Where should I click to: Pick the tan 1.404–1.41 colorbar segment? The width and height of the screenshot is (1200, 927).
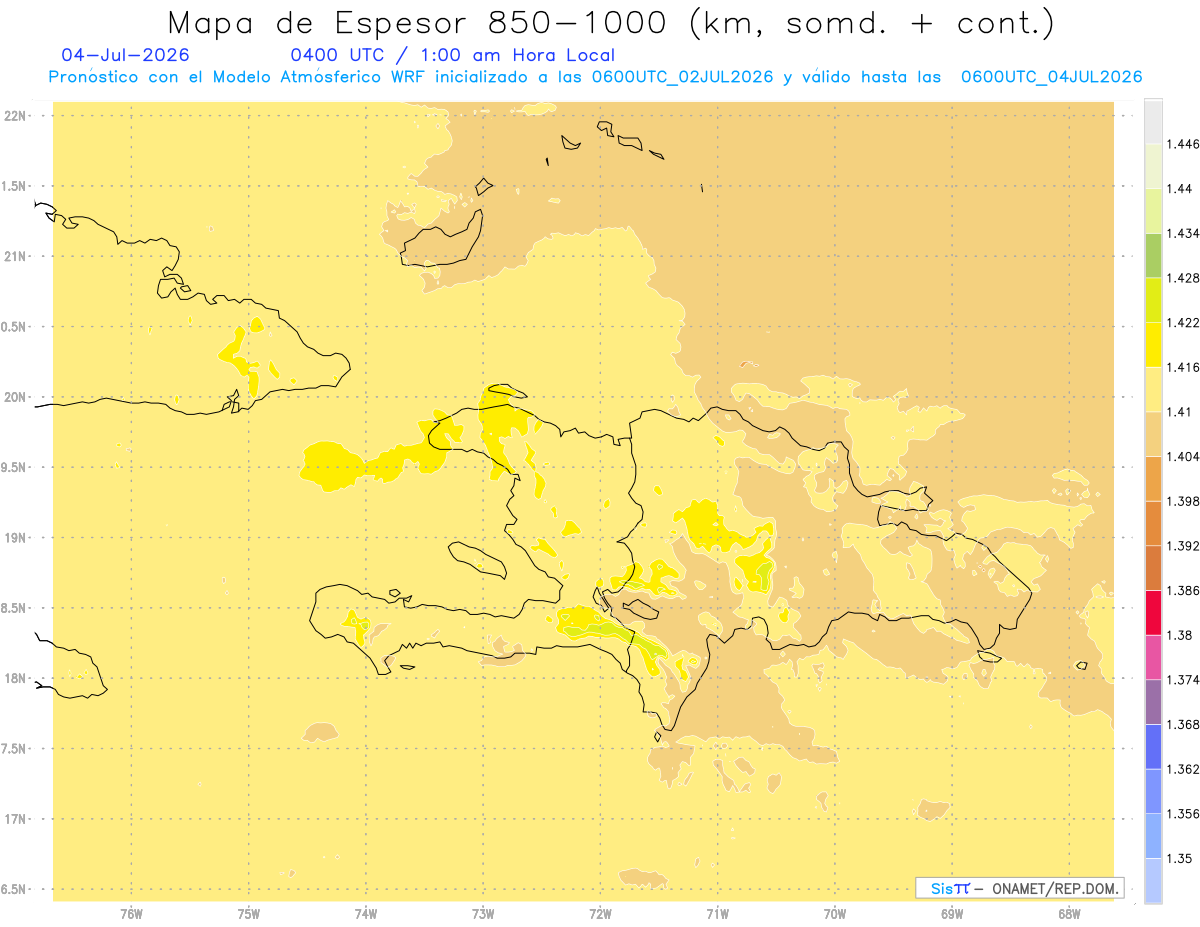pos(1153,433)
